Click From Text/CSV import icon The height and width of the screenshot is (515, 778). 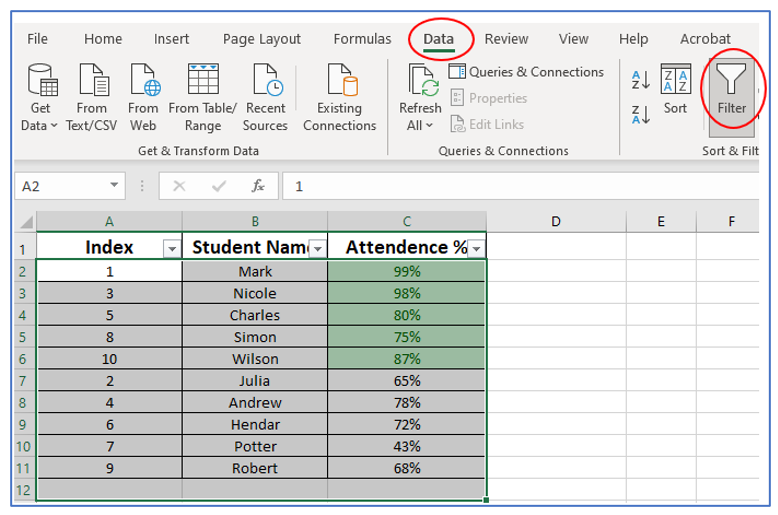pyautogui.click(x=91, y=98)
